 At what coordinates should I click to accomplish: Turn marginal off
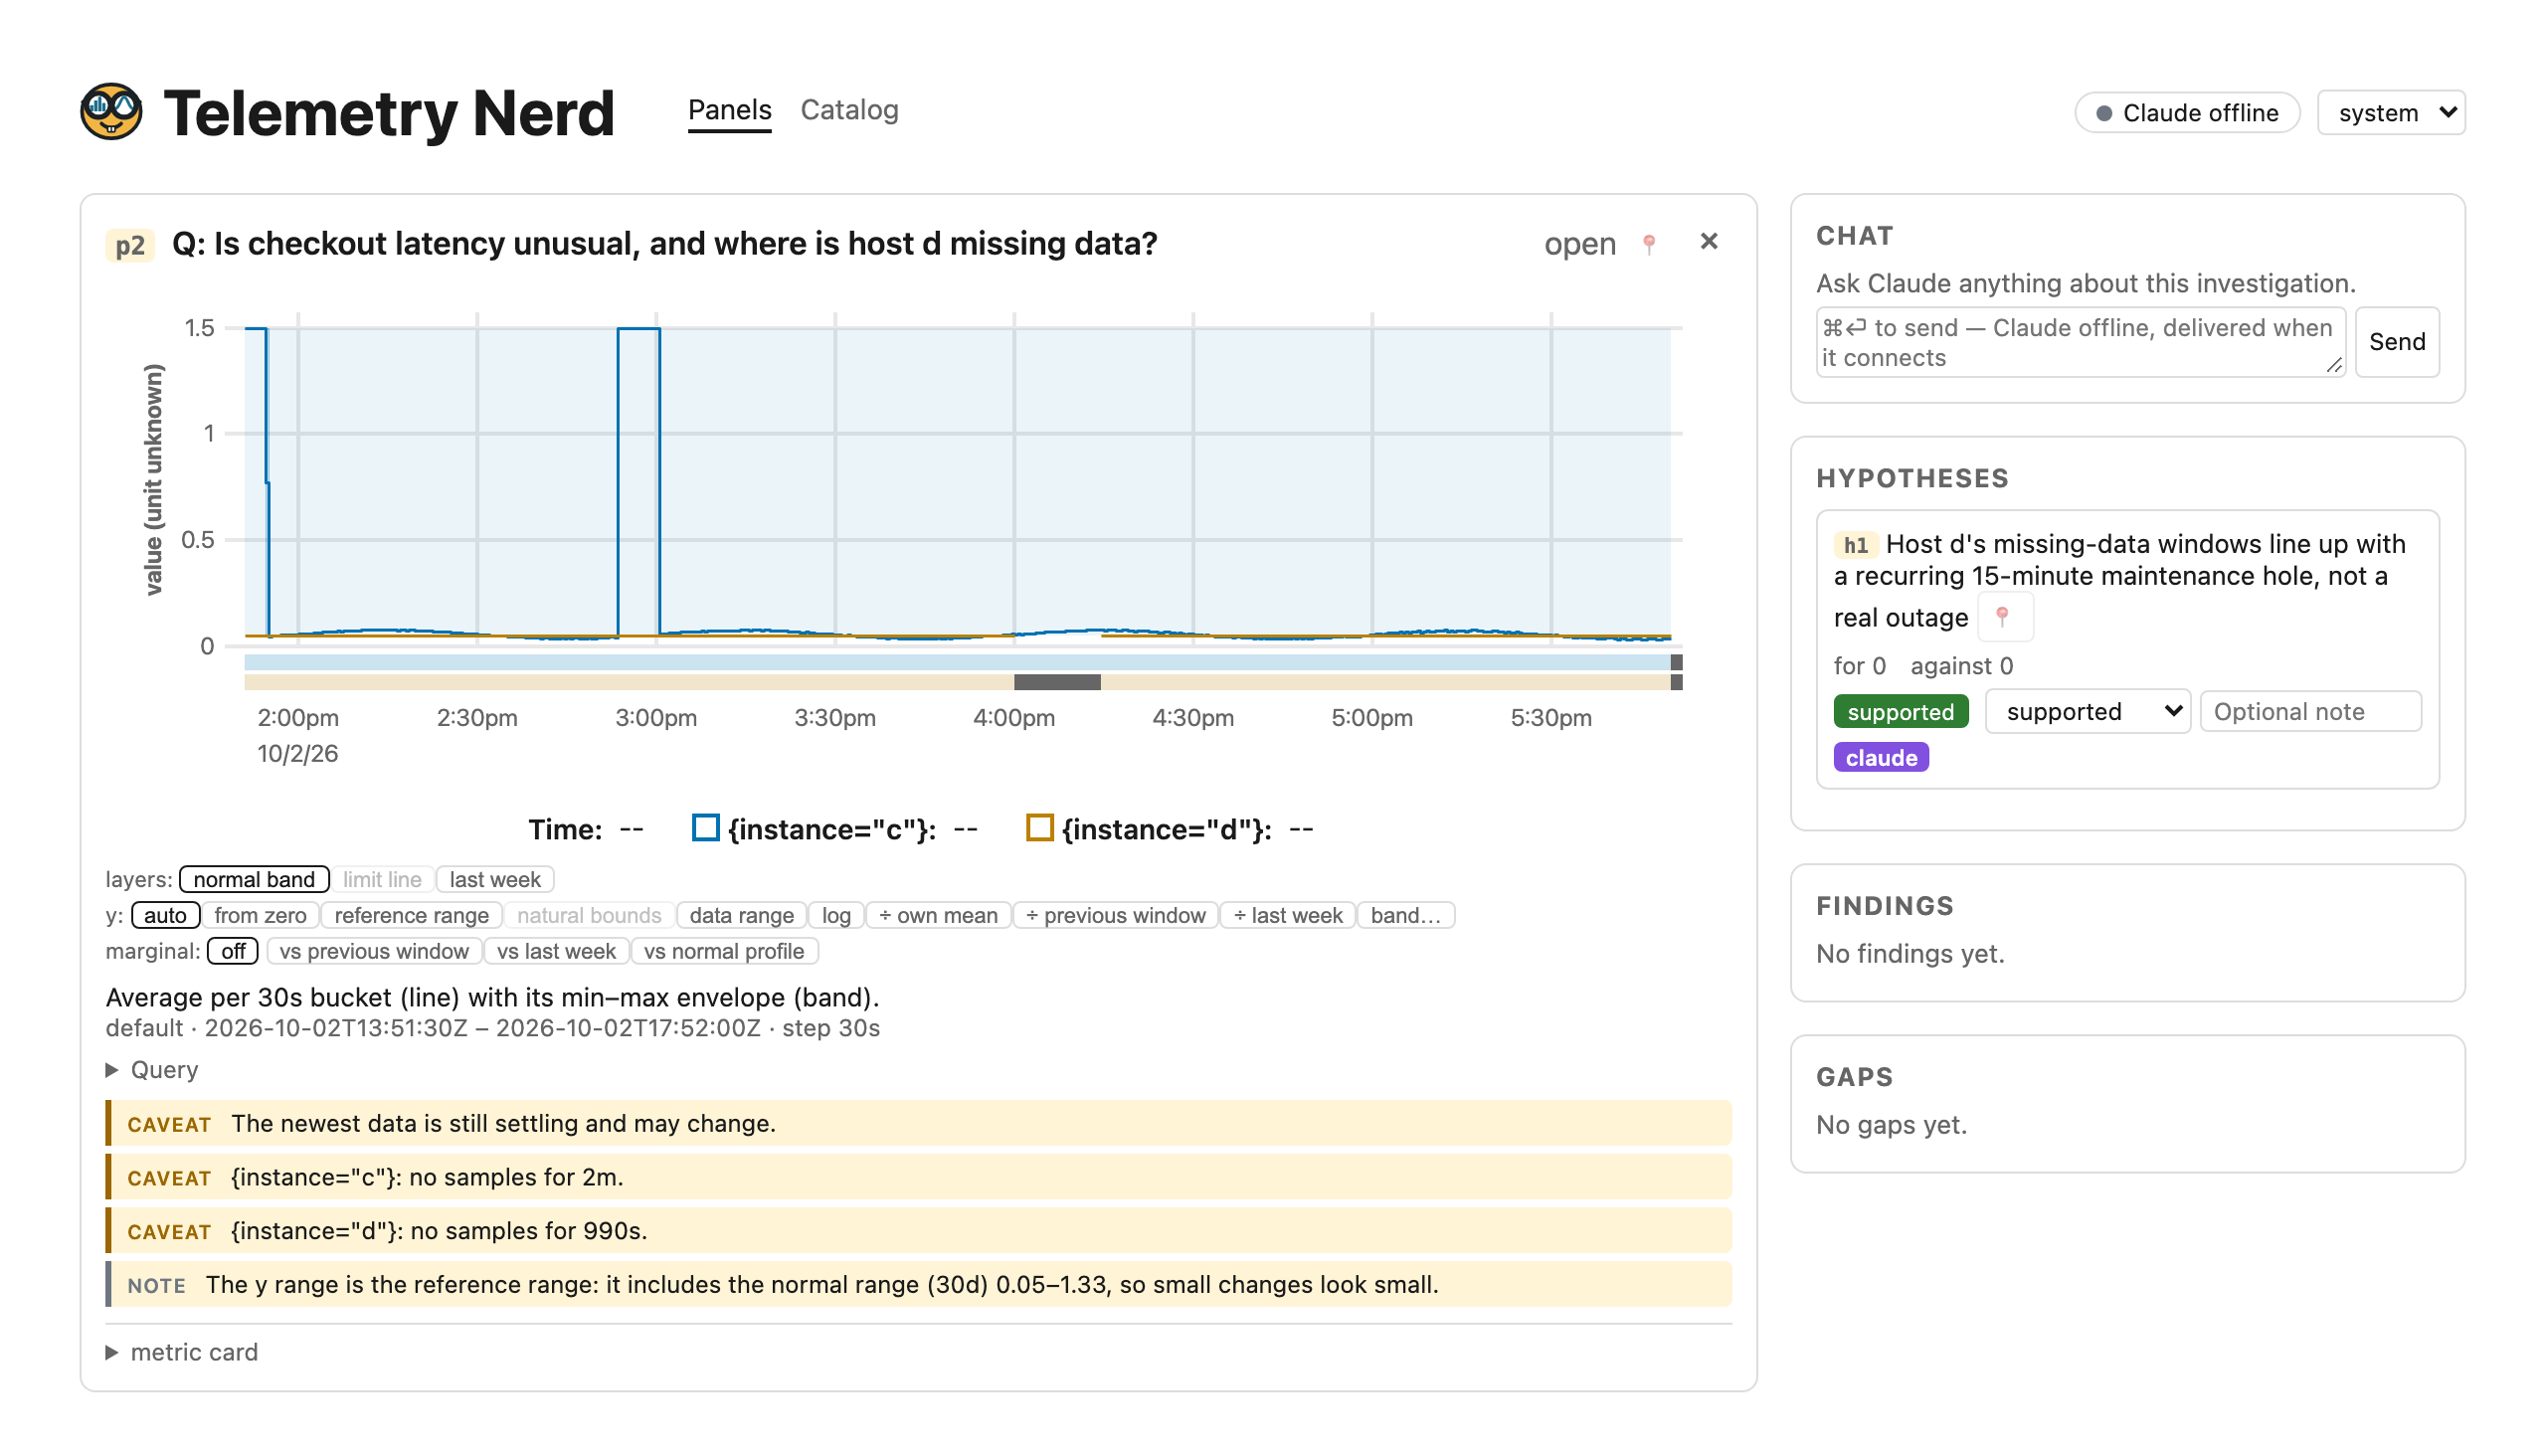click(233, 951)
